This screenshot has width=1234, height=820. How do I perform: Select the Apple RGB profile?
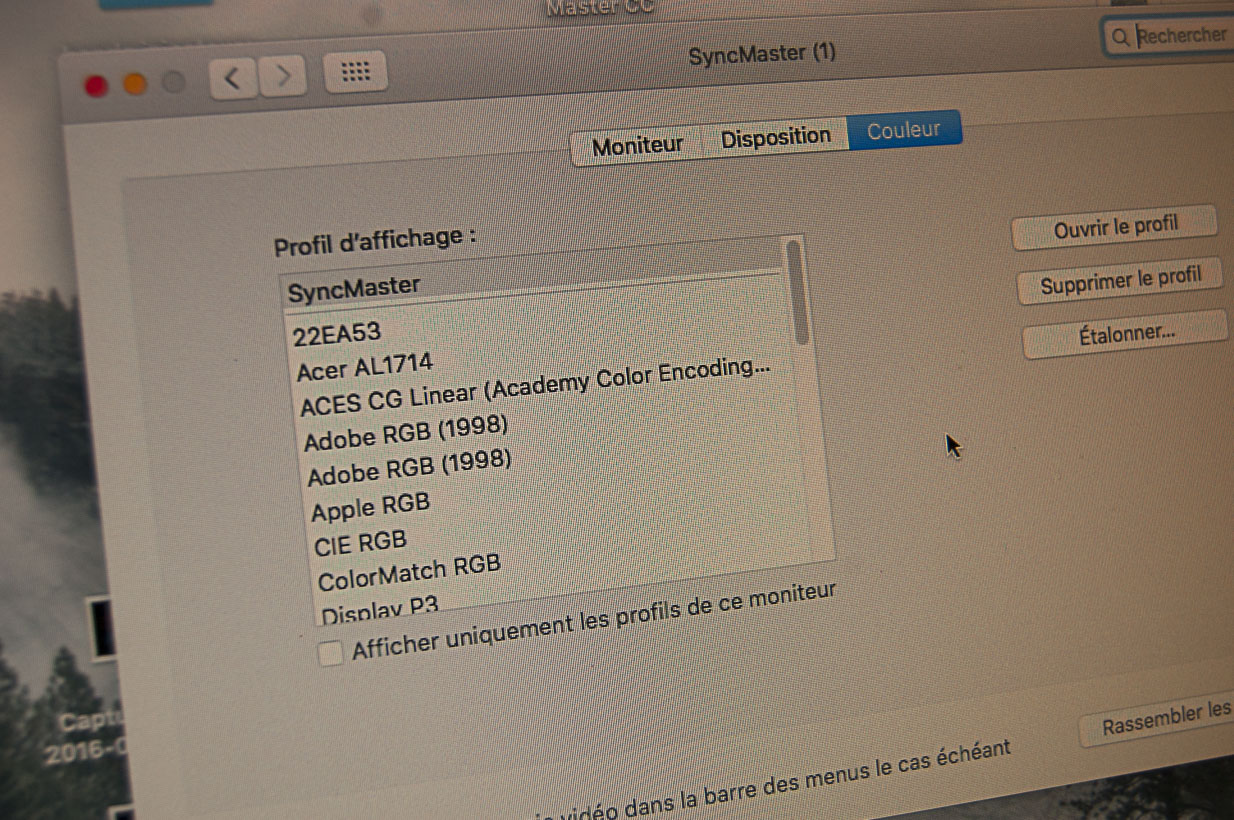[x=370, y=507]
